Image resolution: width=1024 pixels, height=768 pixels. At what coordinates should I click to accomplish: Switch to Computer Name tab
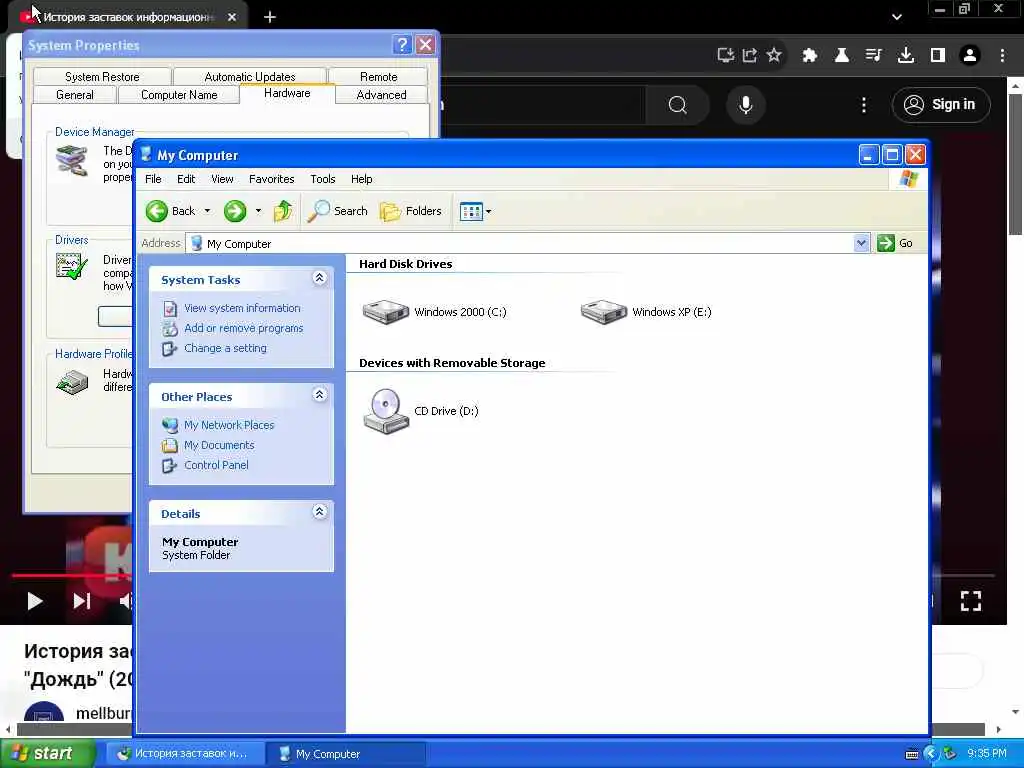pyautogui.click(x=179, y=95)
